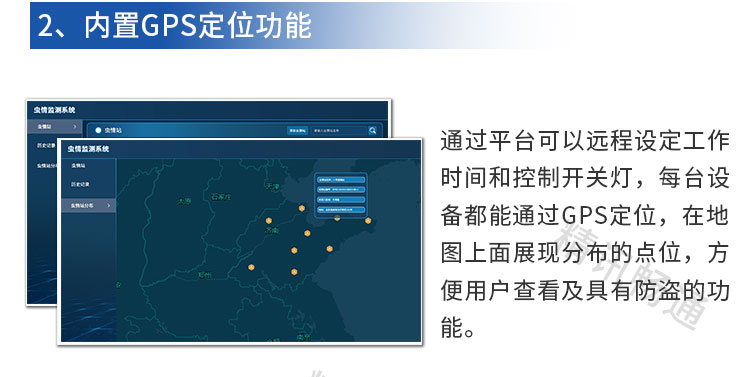Click the station marker nearest 郑州
The height and width of the screenshot is (377, 750).
[251, 267]
